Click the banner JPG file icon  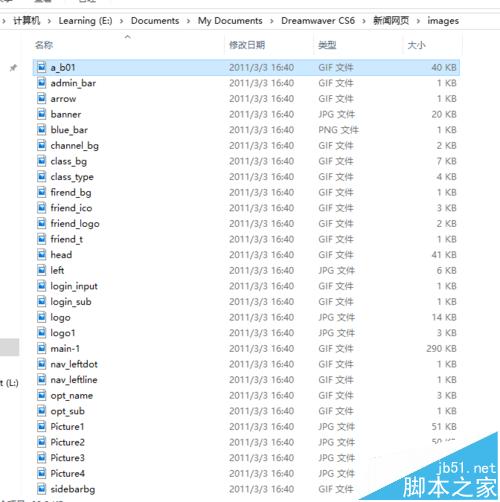click(x=41, y=114)
